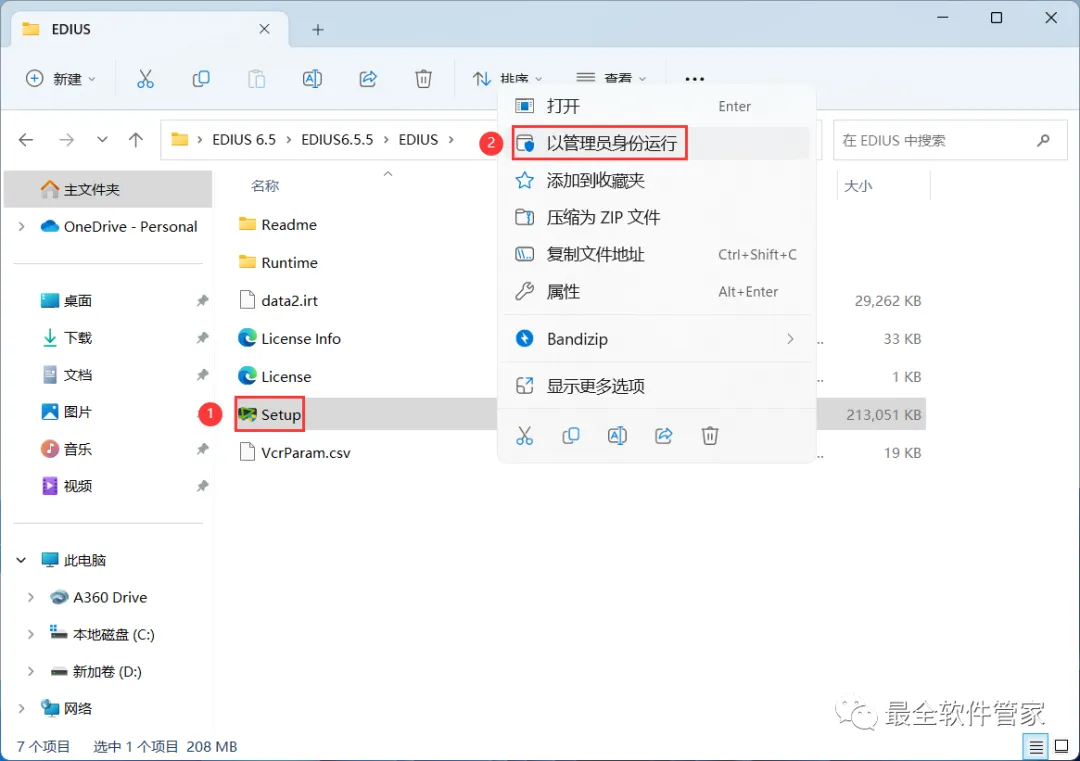Open the 查看 view dropdown
Viewport: 1080px width, 761px height.
[611, 79]
